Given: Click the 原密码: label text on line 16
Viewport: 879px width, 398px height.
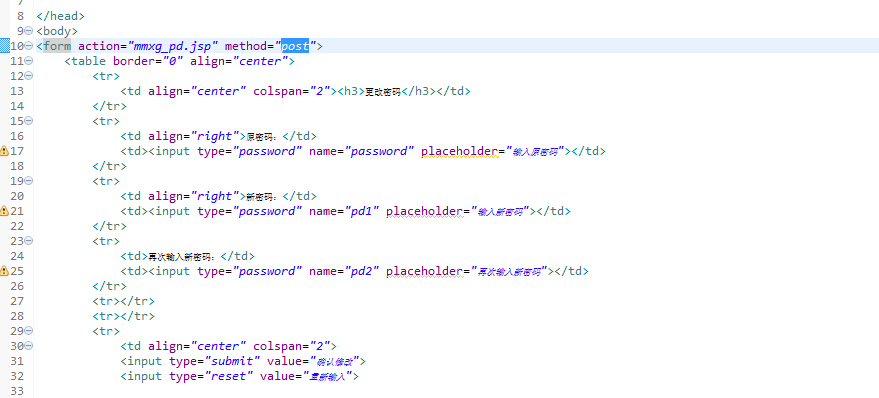Looking at the screenshot, I should click(263, 136).
